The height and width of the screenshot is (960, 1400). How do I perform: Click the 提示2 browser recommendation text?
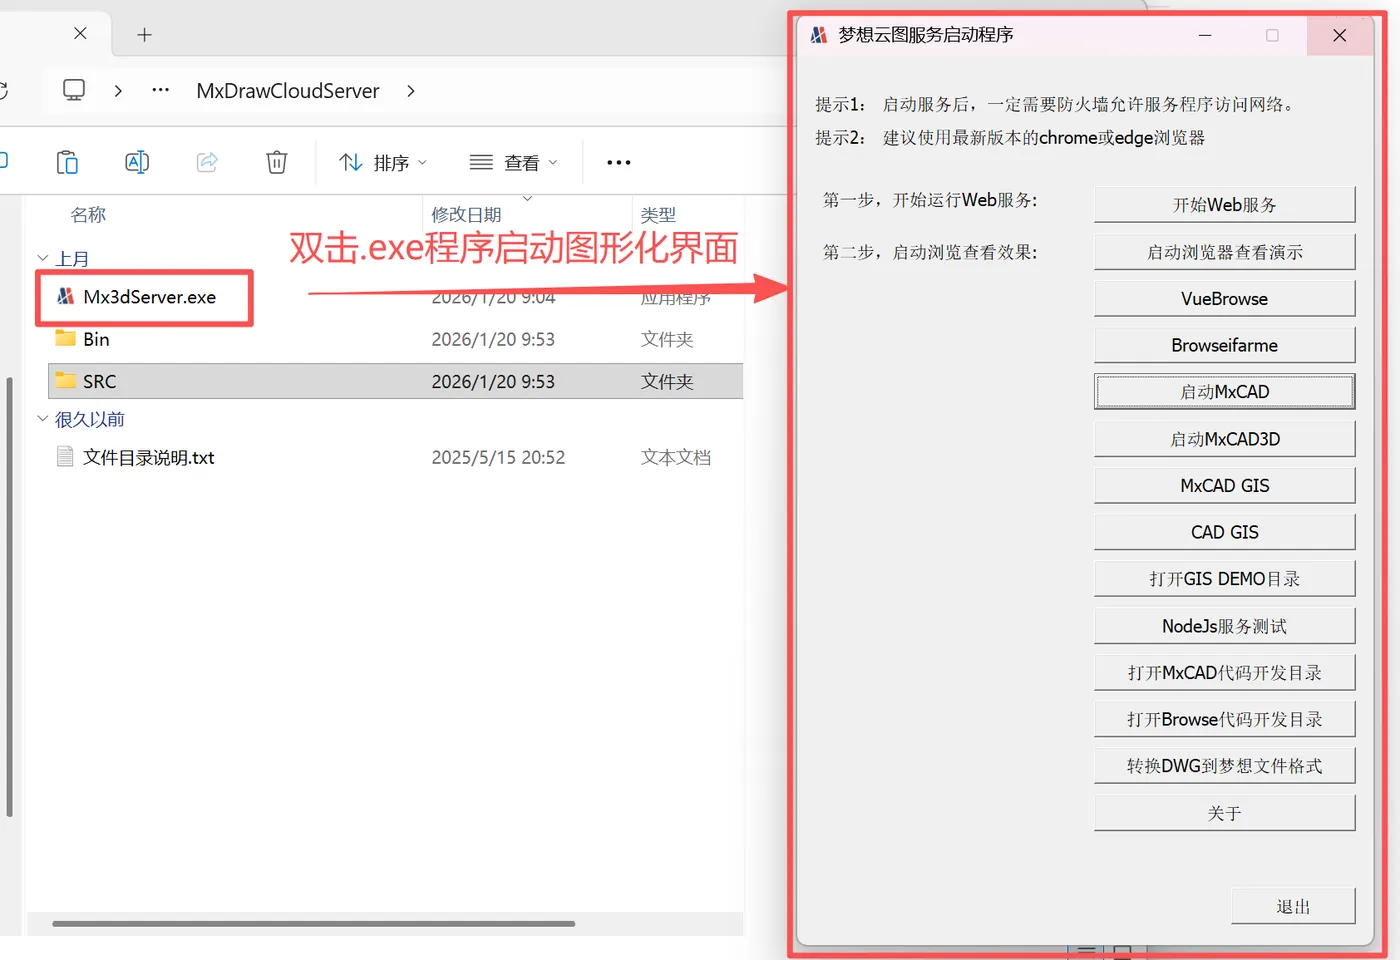[x=1010, y=137]
